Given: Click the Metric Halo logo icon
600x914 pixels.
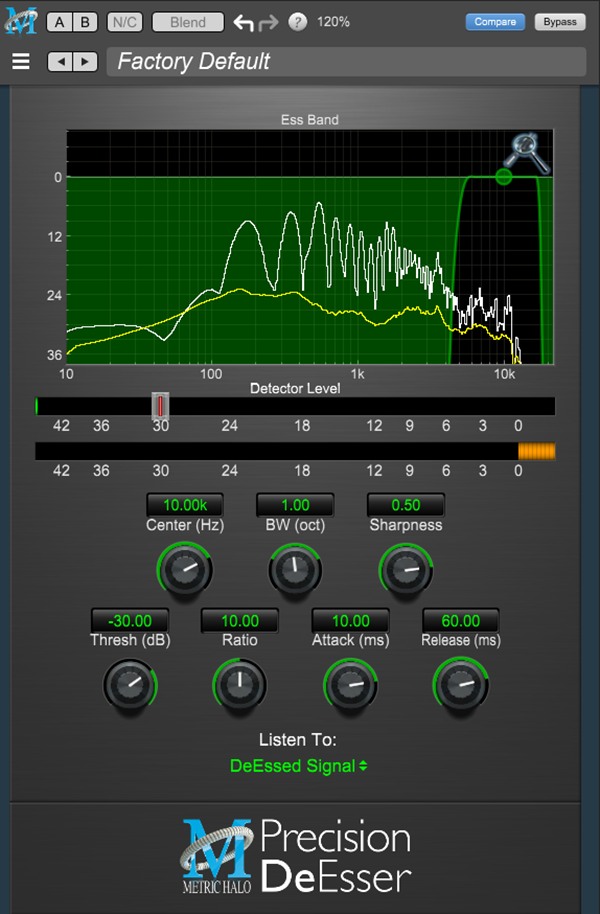Looking at the screenshot, I should [x=20, y=20].
